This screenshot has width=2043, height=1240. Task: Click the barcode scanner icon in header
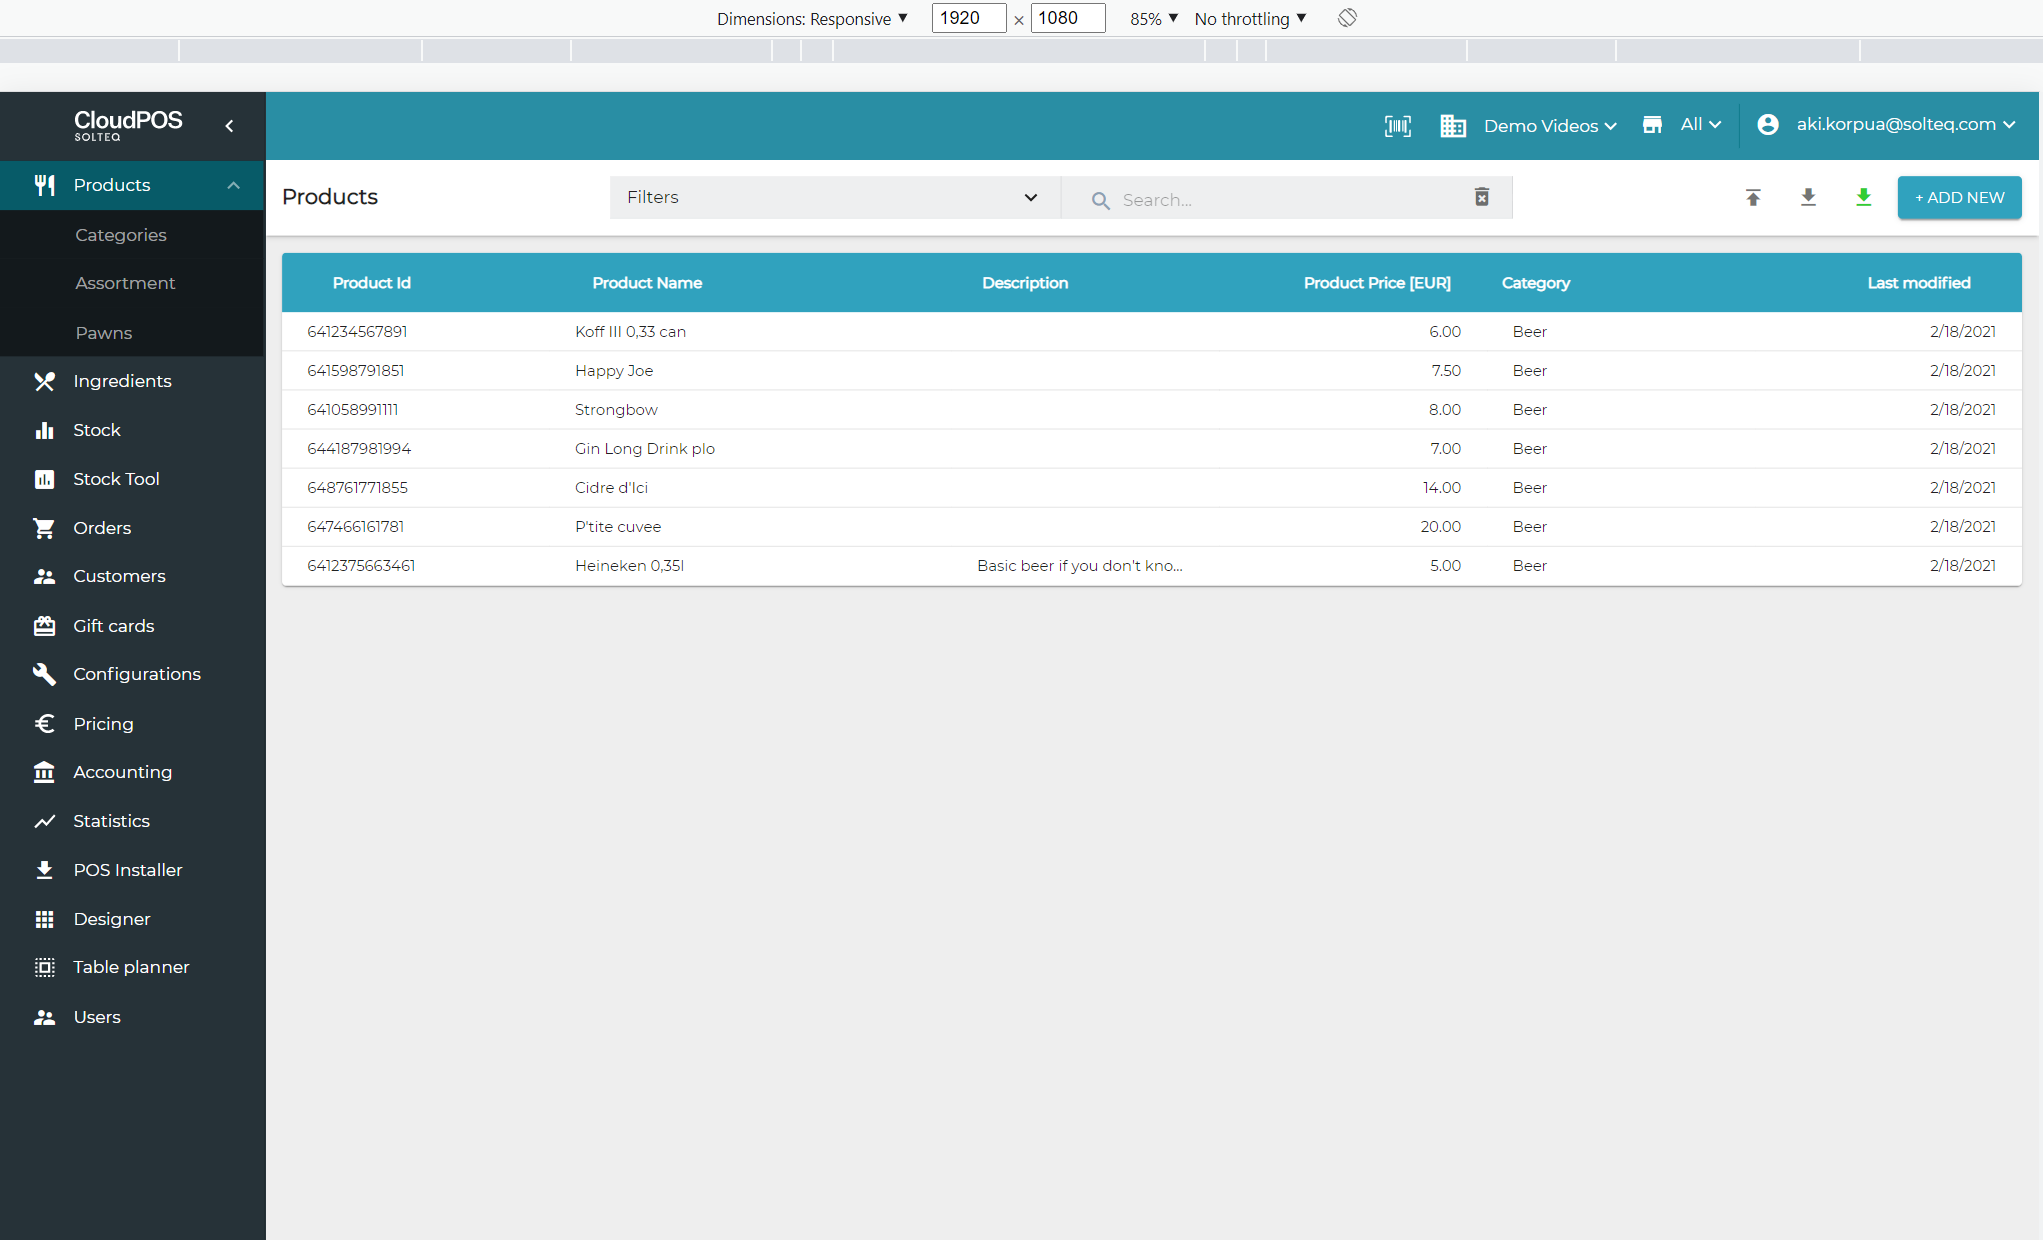1397,126
